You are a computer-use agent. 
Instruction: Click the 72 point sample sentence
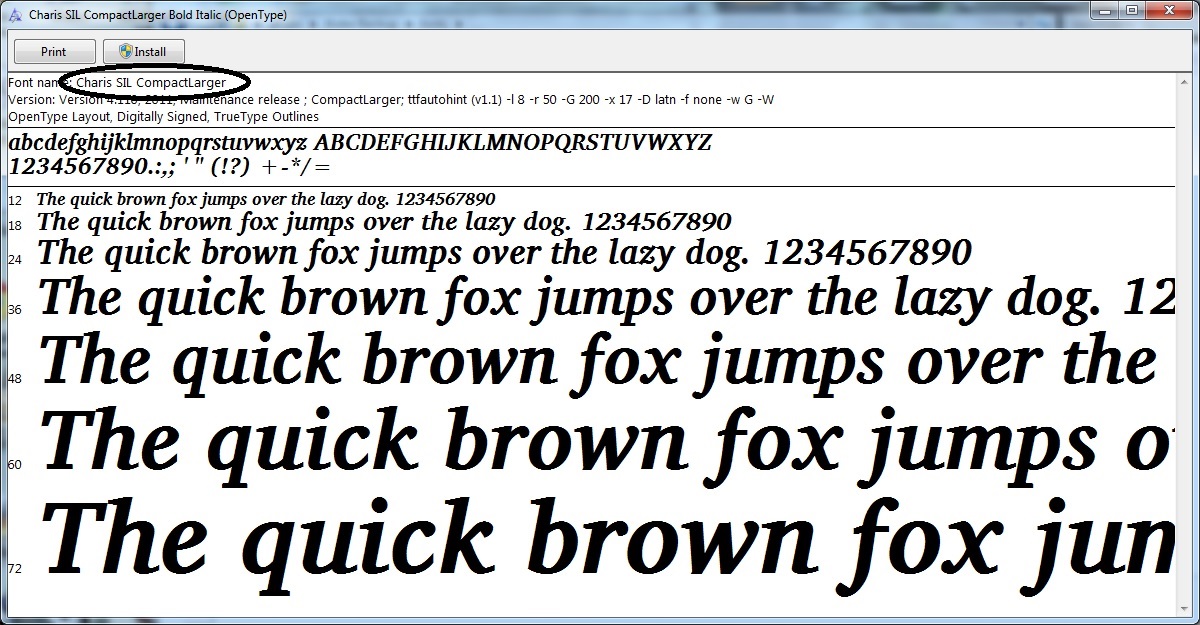(606, 545)
